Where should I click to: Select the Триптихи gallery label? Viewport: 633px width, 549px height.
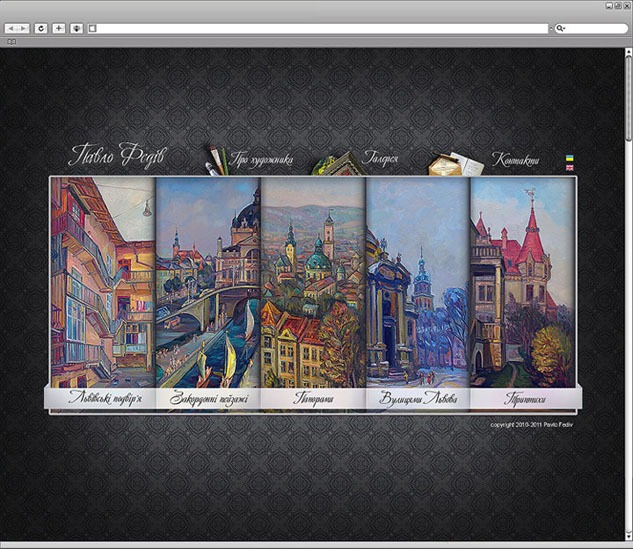coord(525,398)
